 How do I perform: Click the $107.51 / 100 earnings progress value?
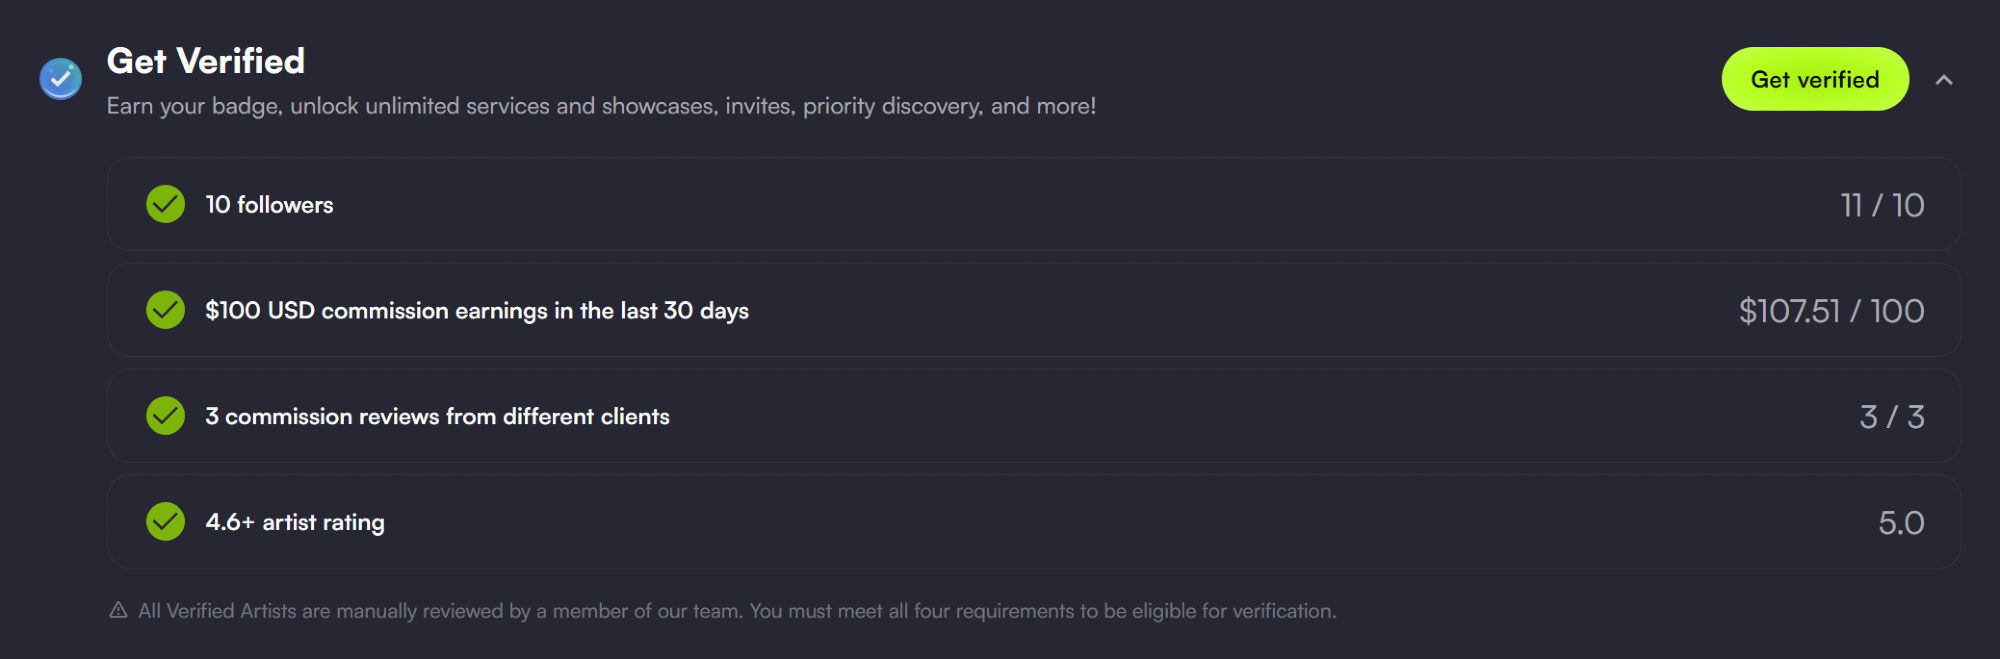[1831, 311]
